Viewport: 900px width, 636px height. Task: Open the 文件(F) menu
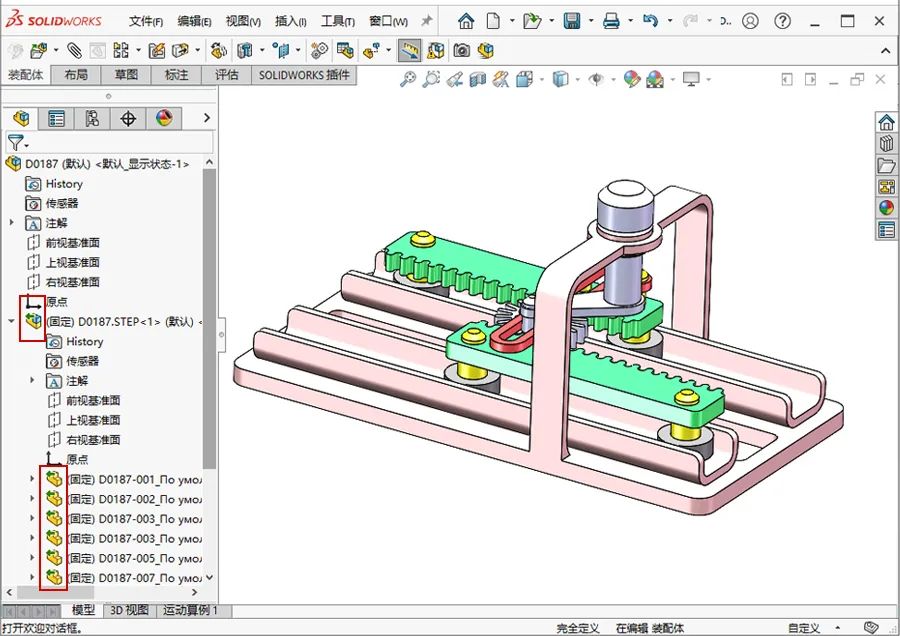click(x=146, y=21)
